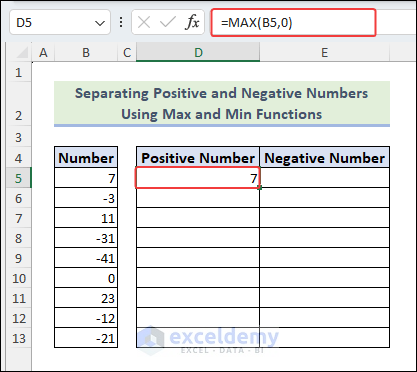Select empty cell D7 in row 7
Image resolution: width=417 pixels, height=372 pixels.
198,218
